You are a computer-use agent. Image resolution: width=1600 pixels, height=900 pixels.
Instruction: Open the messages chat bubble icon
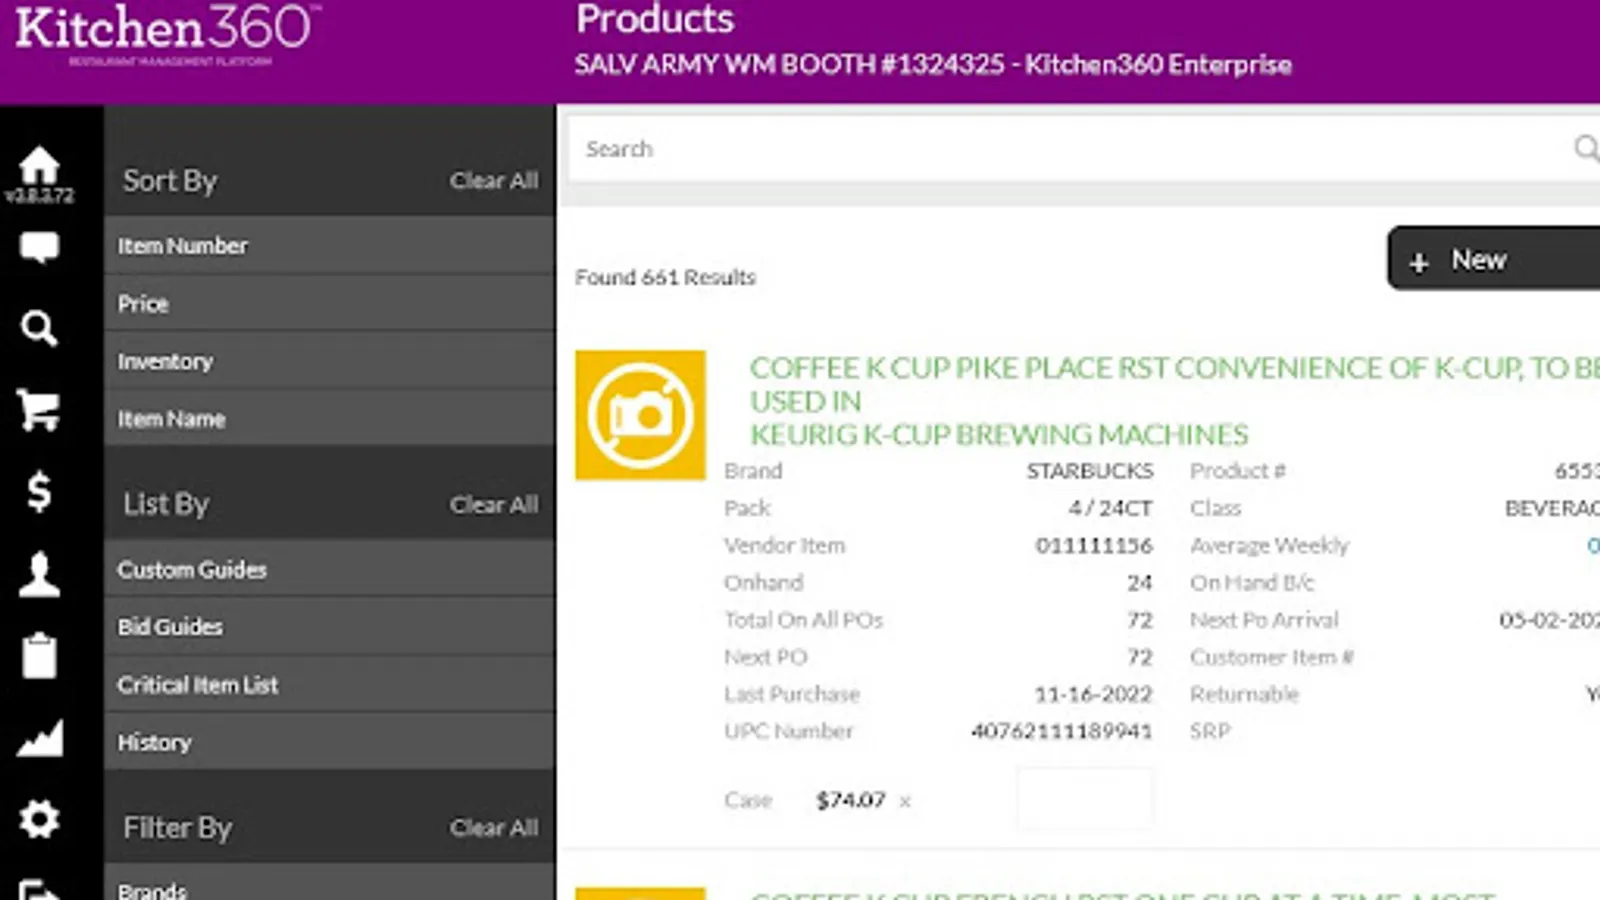pyautogui.click(x=39, y=247)
